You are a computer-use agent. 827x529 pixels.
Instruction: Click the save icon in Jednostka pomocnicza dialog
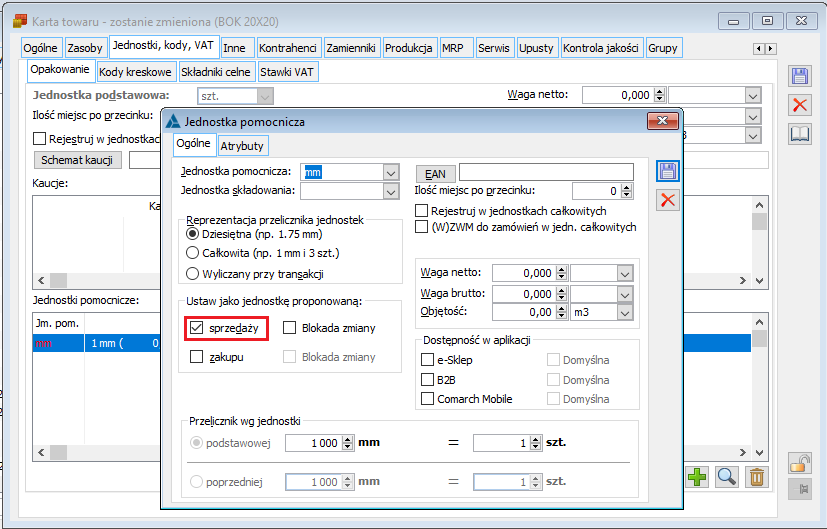(668, 171)
